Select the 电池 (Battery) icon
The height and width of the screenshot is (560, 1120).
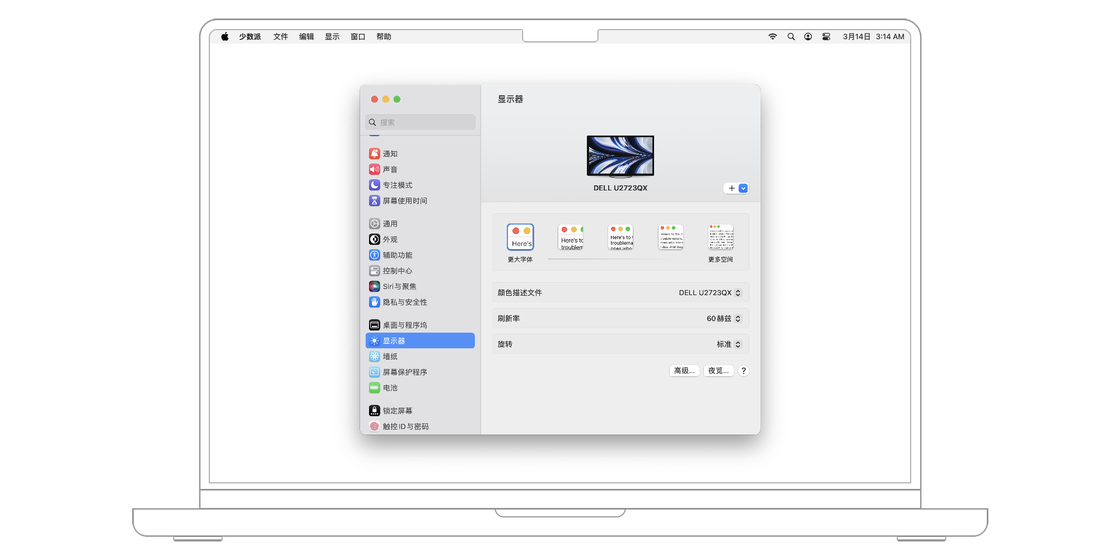pos(374,388)
